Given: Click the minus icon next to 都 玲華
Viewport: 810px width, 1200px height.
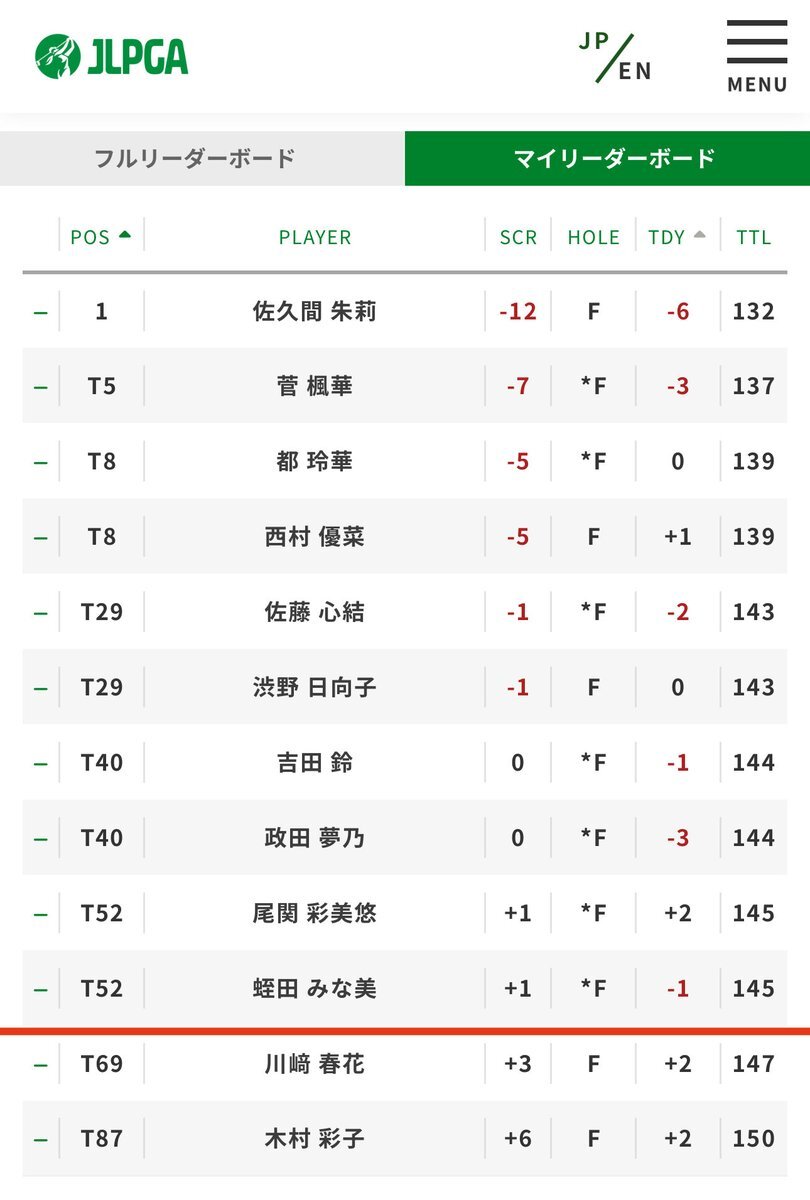Looking at the screenshot, I should pos(40,461).
